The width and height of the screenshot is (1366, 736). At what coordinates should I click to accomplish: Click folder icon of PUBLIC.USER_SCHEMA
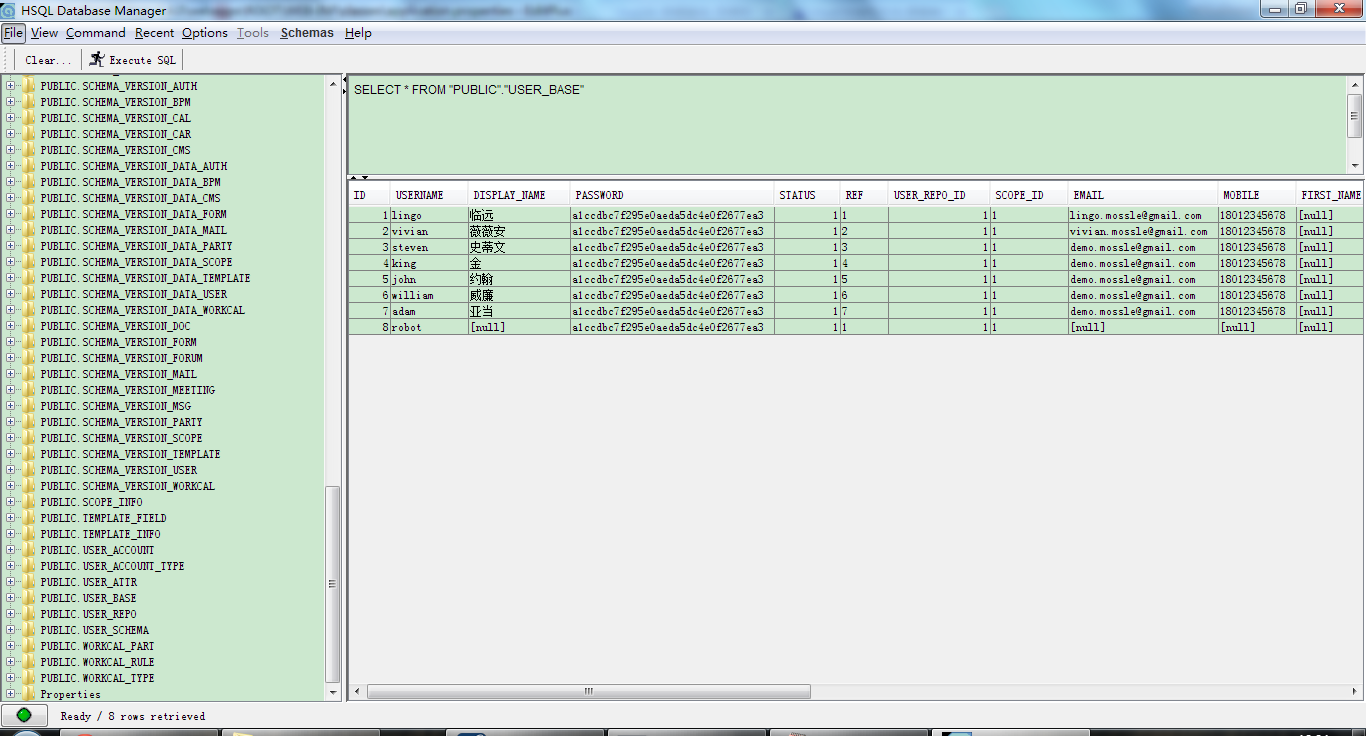[28, 630]
